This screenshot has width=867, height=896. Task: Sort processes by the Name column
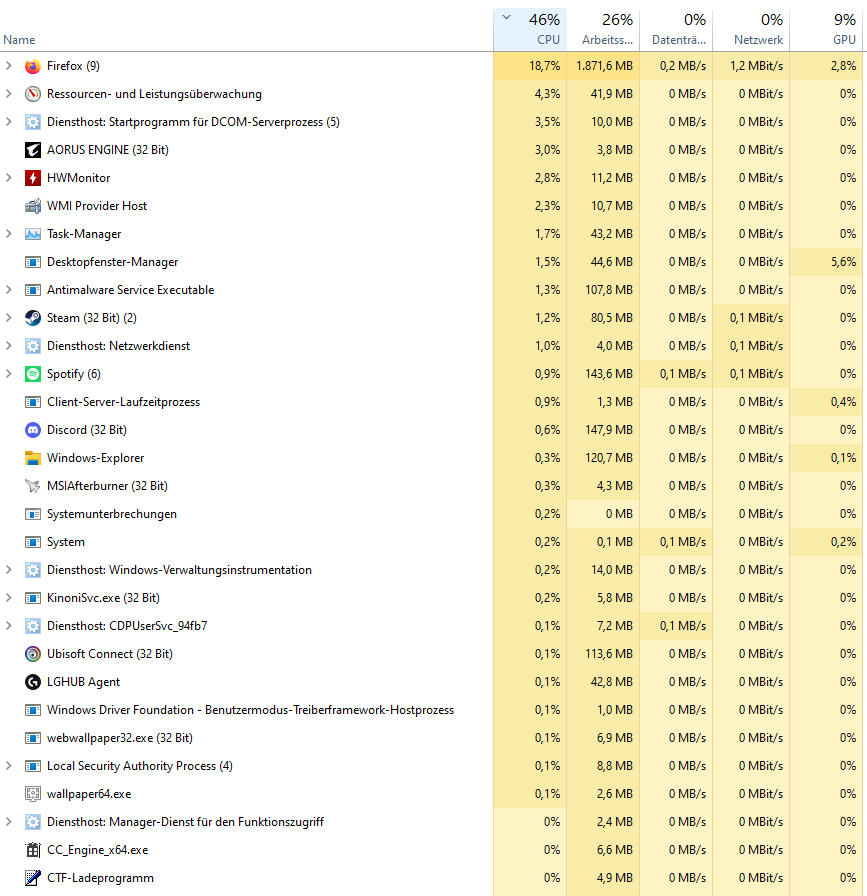coord(19,40)
